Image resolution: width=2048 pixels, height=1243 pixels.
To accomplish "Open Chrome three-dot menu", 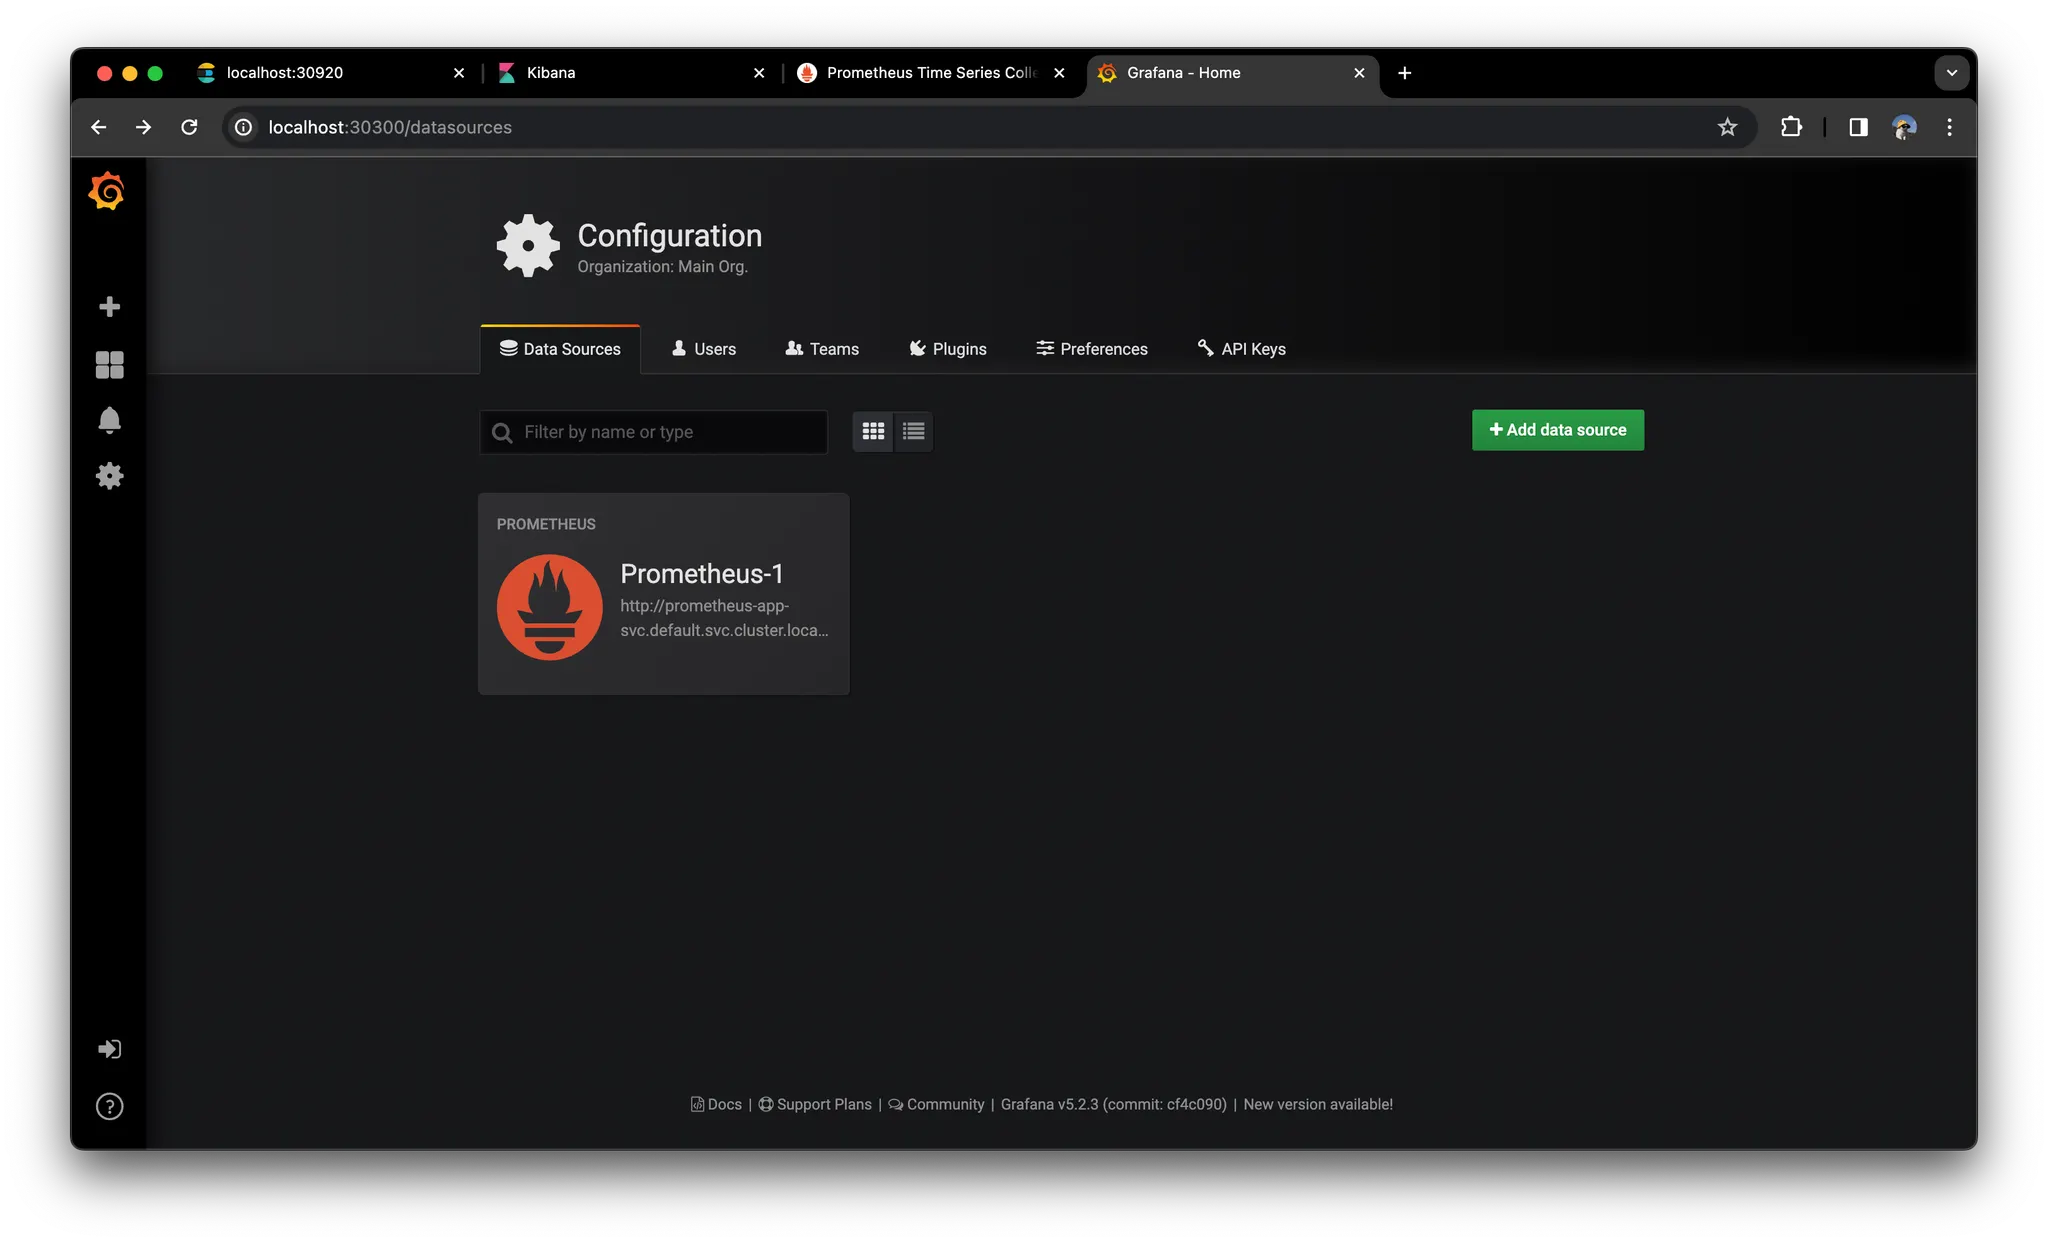I will (x=1949, y=127).
